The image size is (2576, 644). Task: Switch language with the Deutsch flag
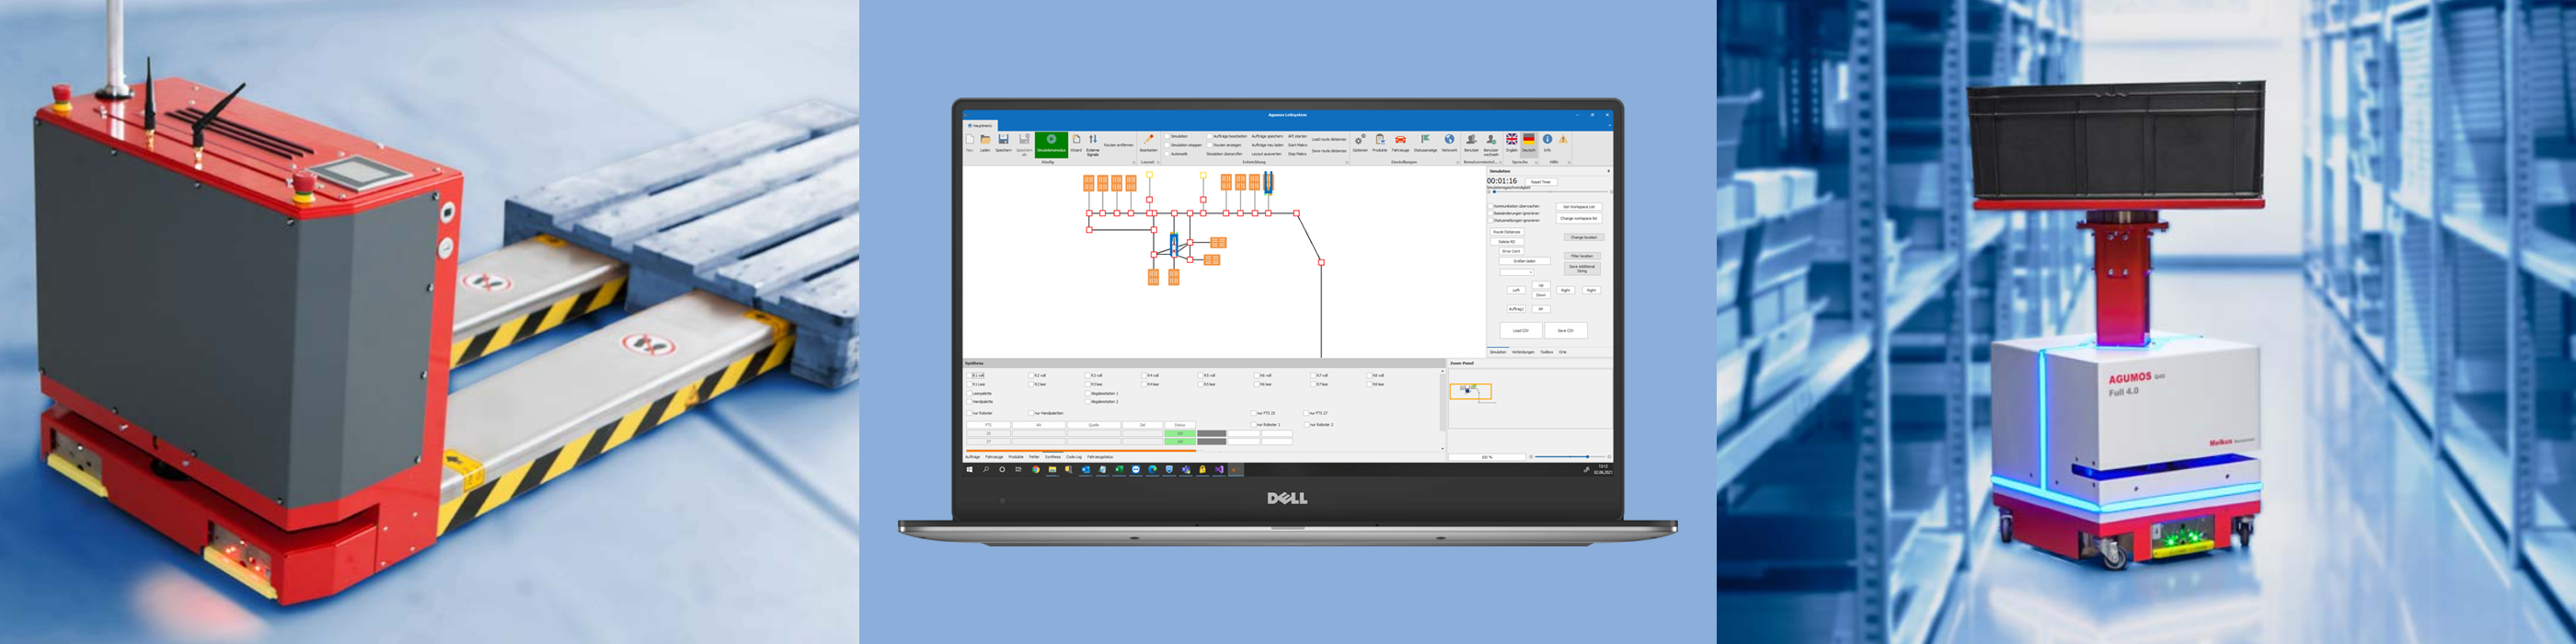(1529, 139)
